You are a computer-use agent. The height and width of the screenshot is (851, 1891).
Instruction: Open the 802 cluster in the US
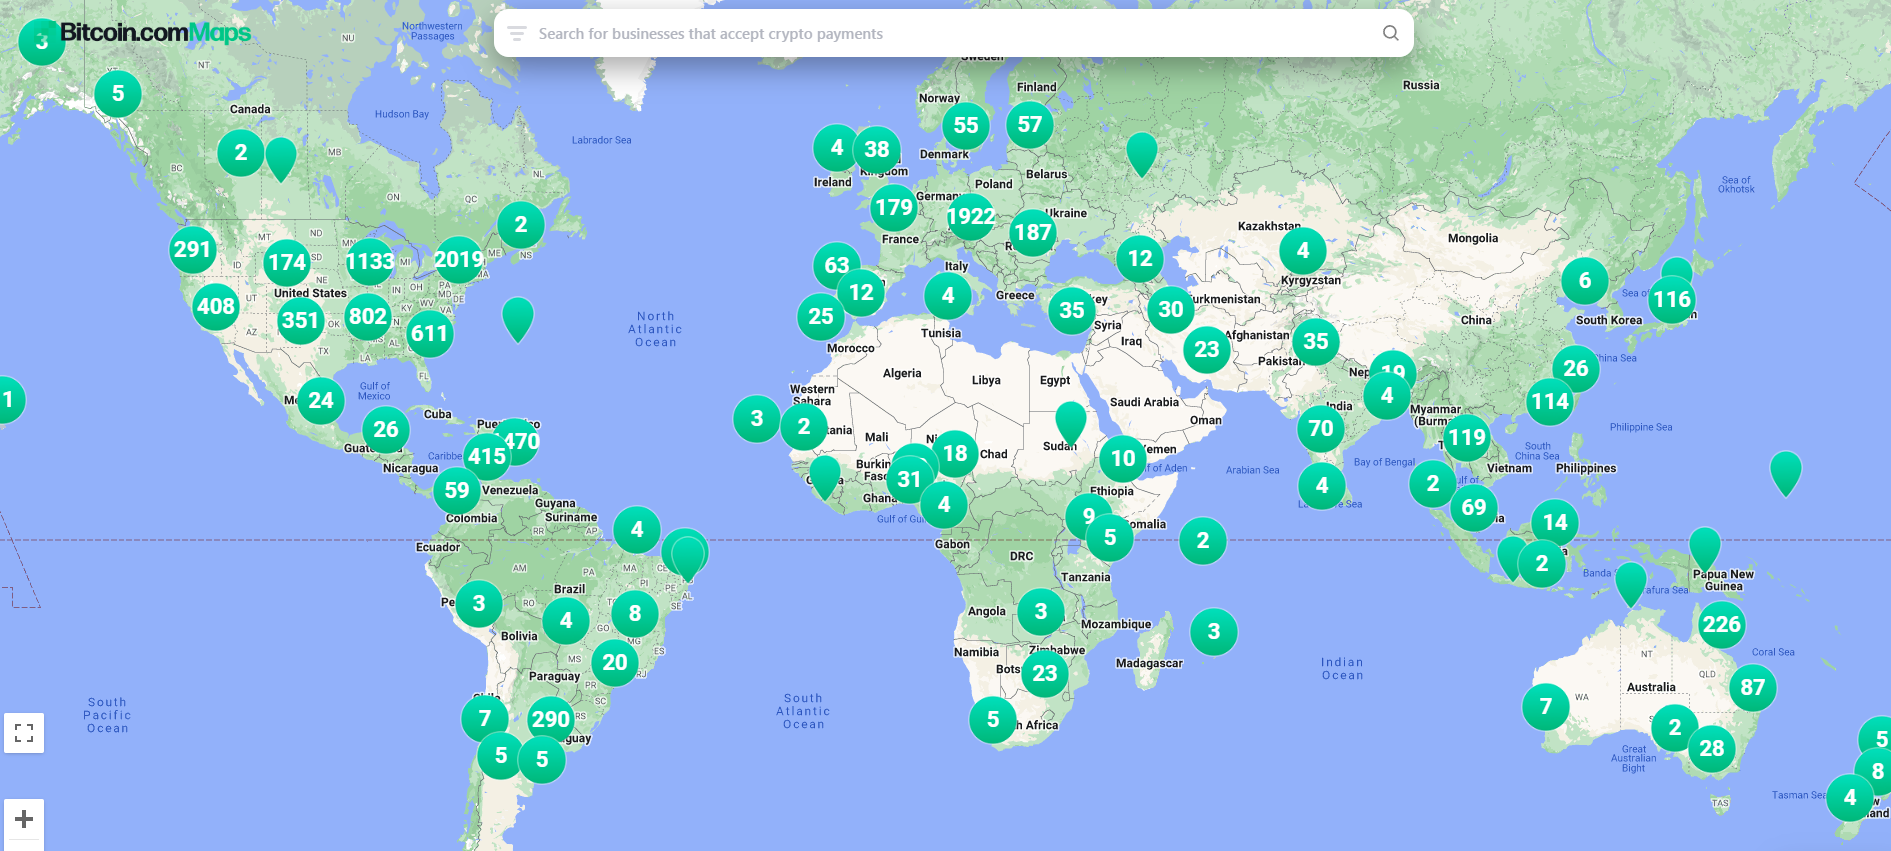coord(368,317)
